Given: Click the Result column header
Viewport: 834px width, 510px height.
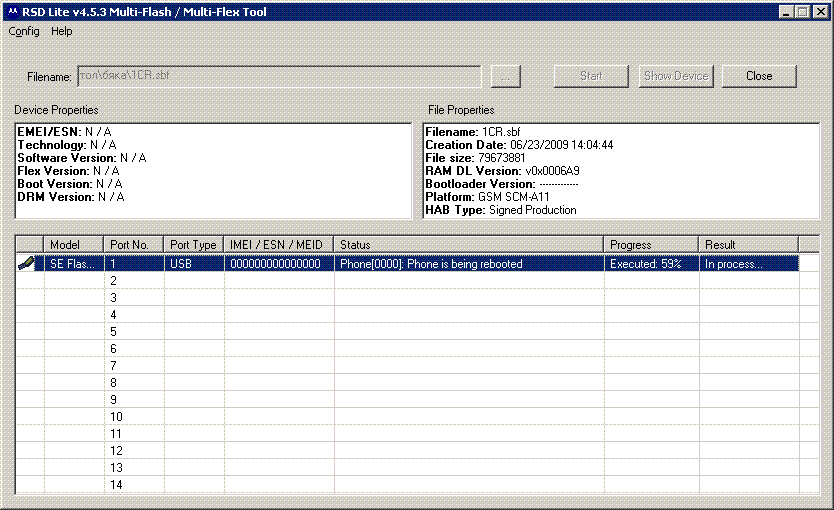Looking at the screenshot, I should point(749,245).
